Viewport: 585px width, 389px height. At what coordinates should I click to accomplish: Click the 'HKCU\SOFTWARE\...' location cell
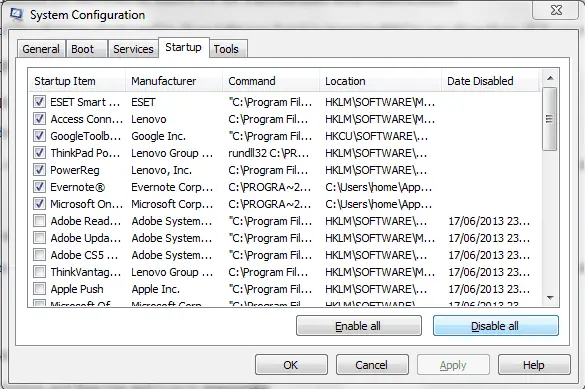click(376, 136)
